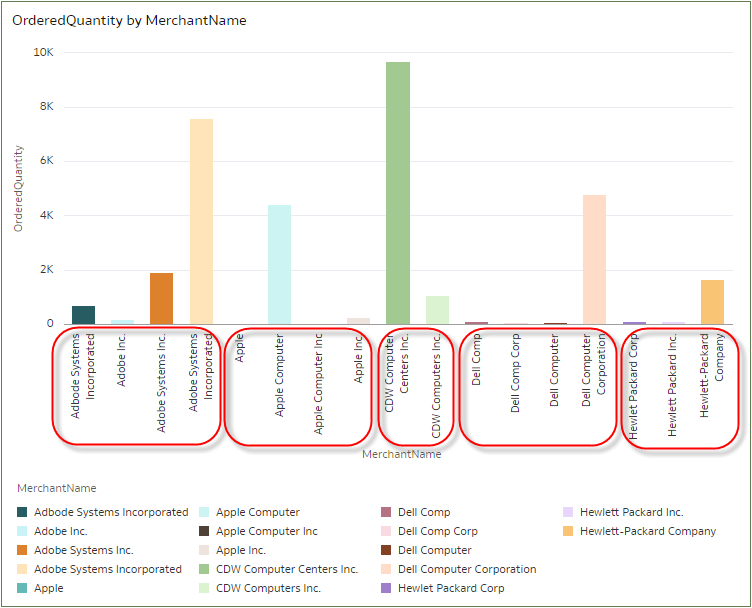Select the Adobe Systems Incorporated chart bar
Viewport: 752px width, 608px height.
point(201,222)
